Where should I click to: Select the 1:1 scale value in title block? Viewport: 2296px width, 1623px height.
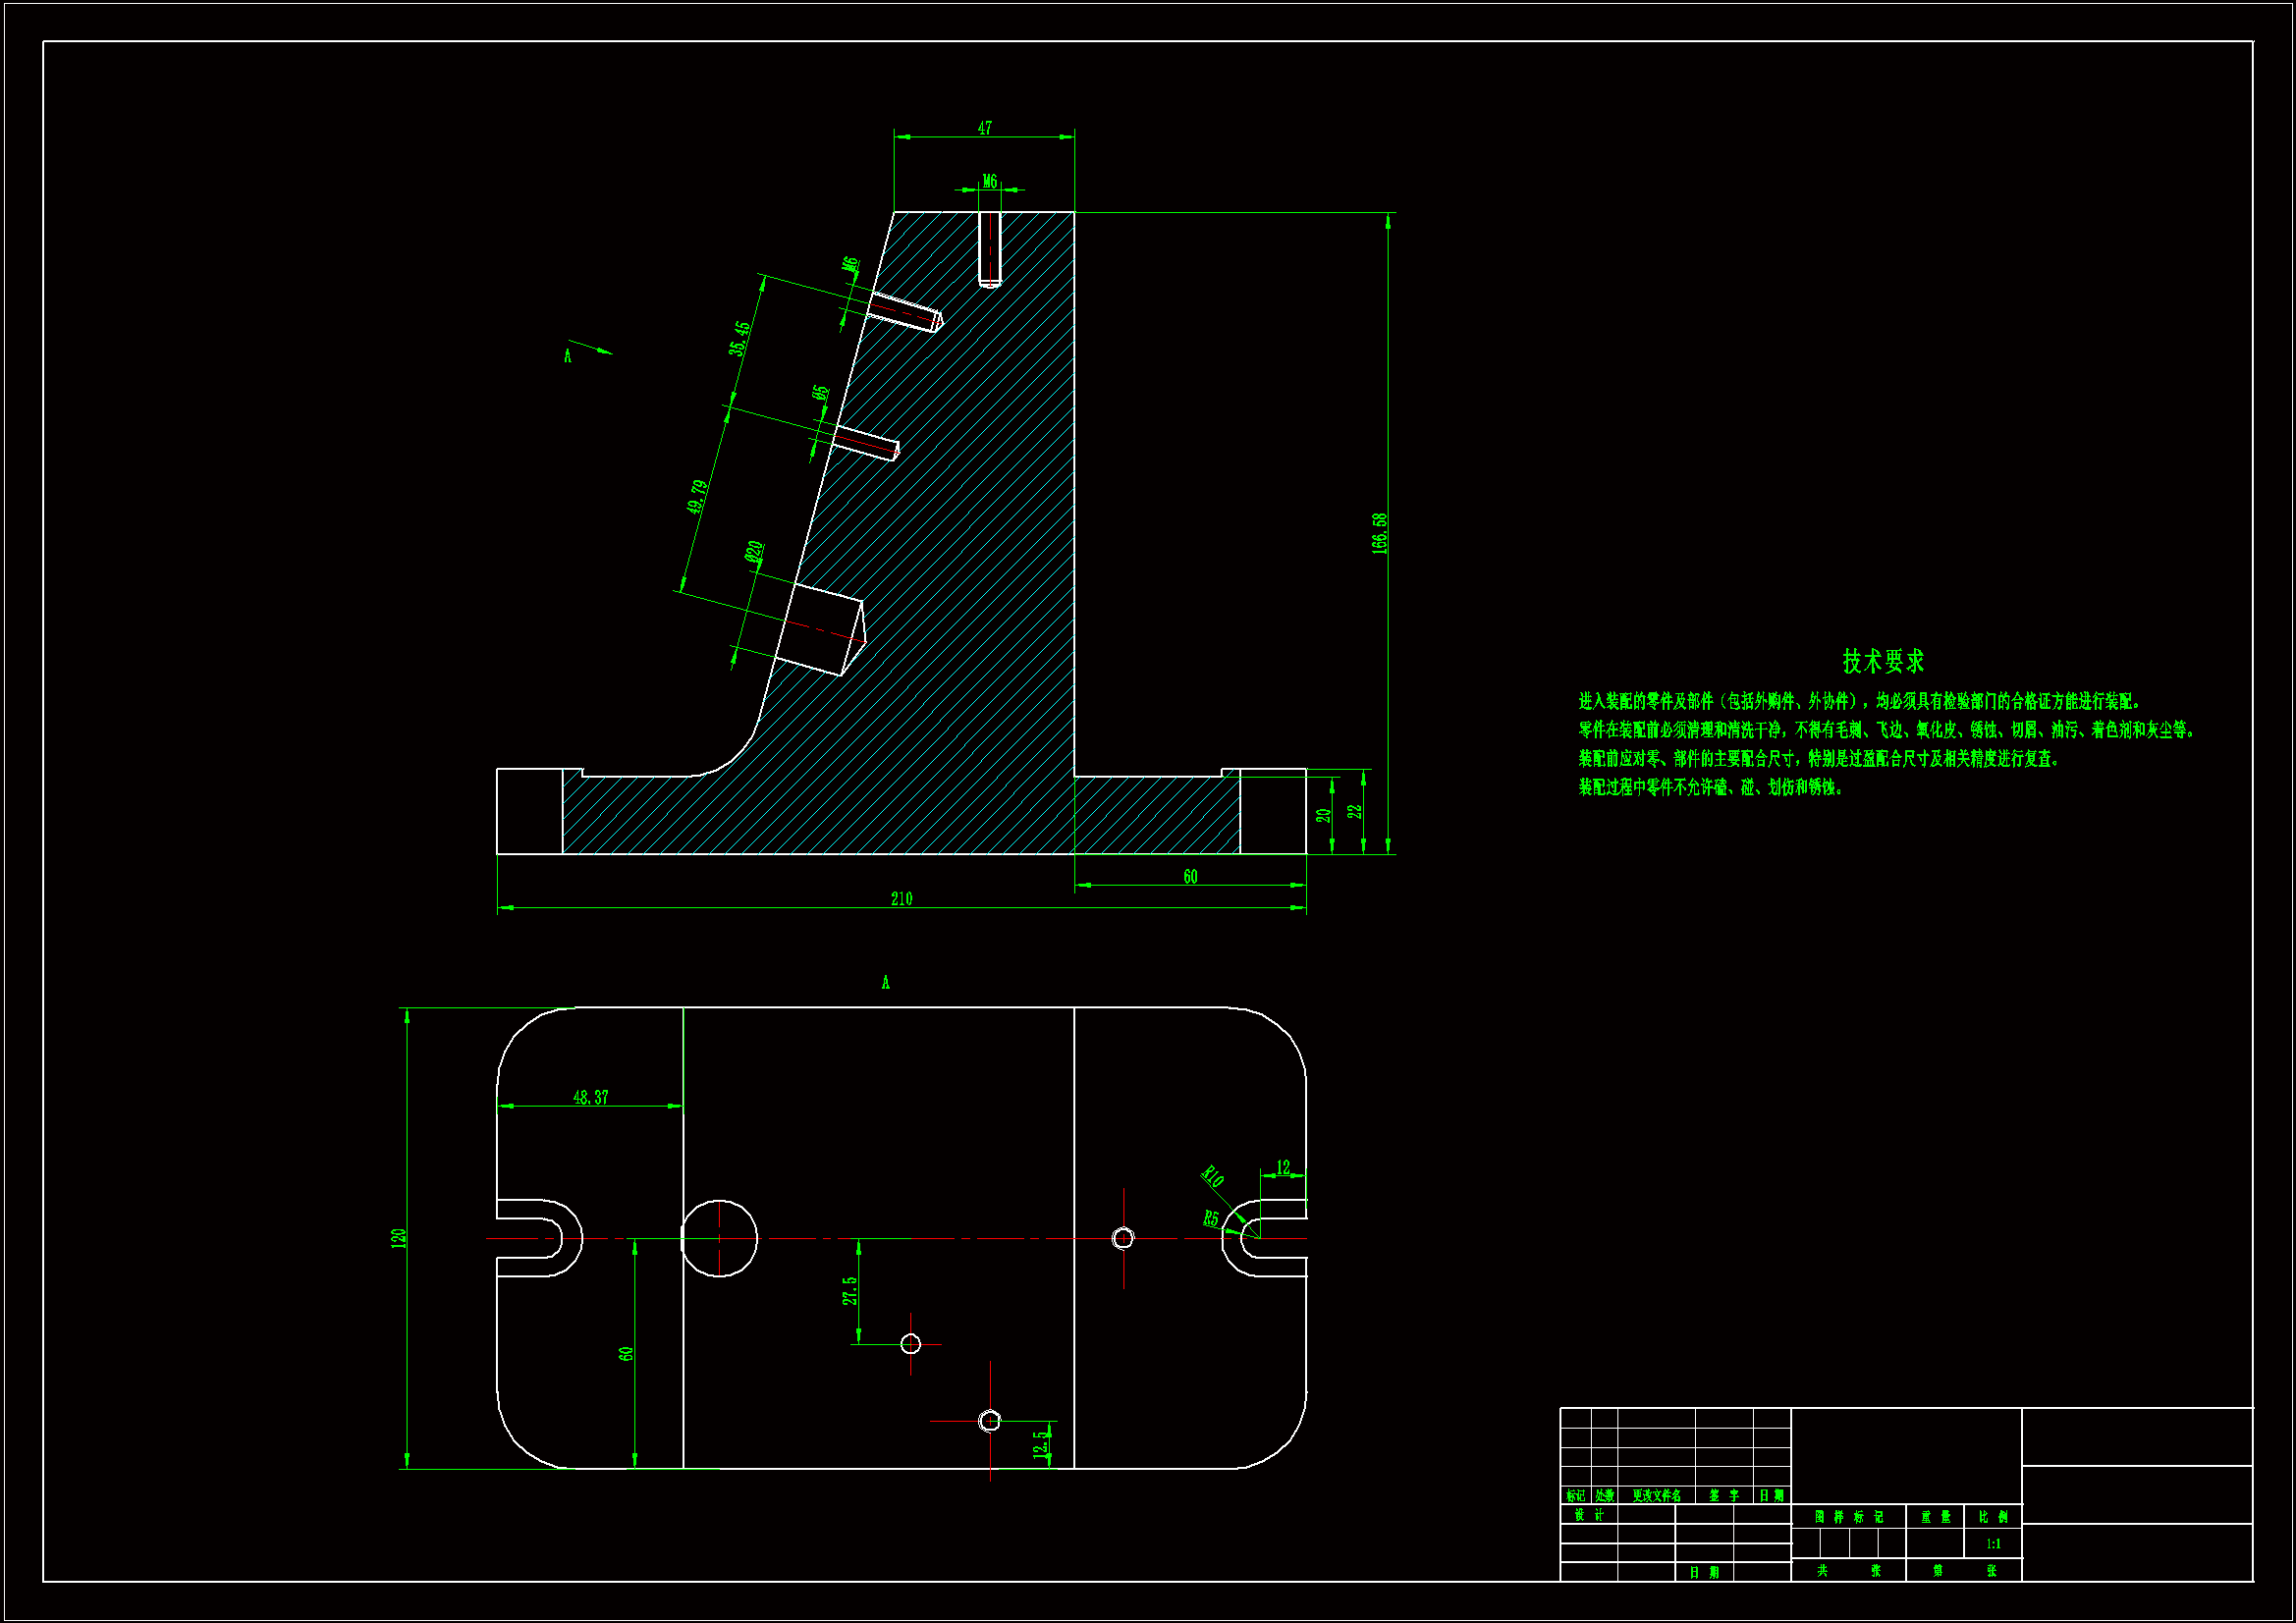pos(1993,1544)
